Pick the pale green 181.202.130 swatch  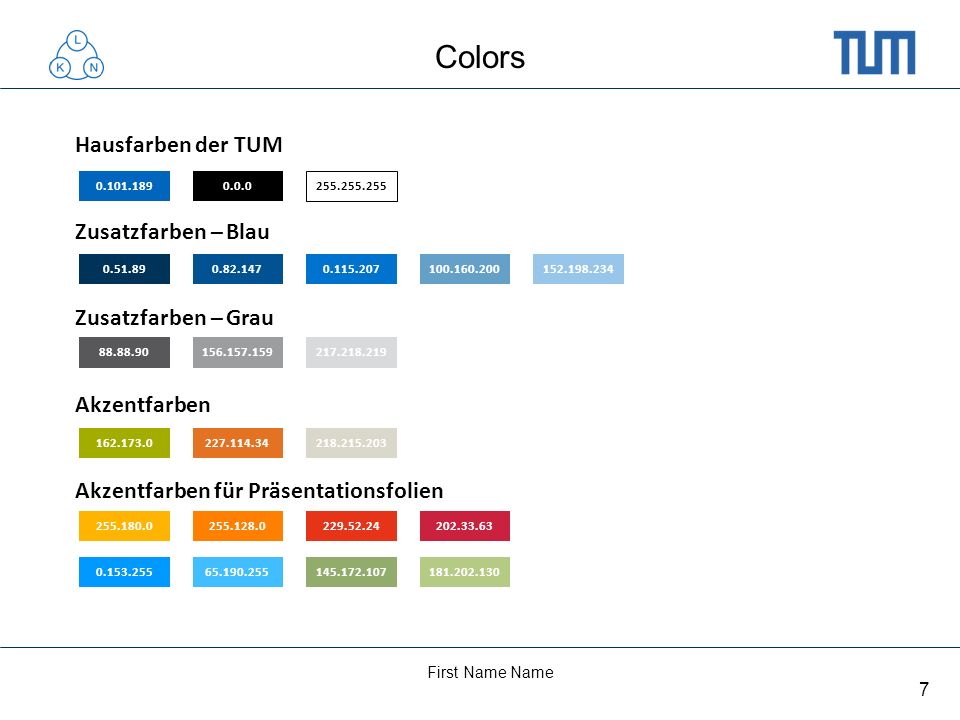(465, 572)
